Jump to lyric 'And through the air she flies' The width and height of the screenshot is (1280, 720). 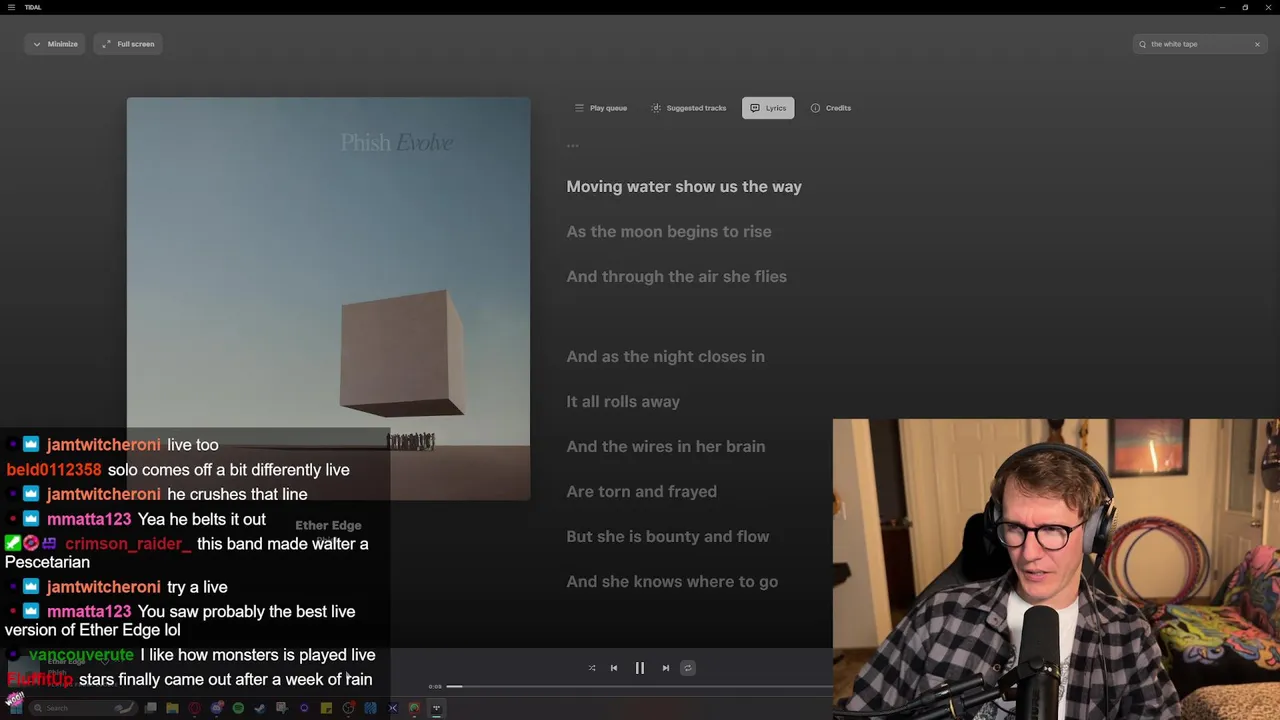(677, 277)
